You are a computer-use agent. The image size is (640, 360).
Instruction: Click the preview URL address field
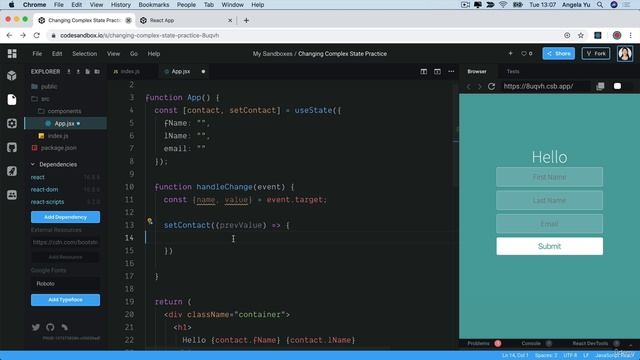546,86
